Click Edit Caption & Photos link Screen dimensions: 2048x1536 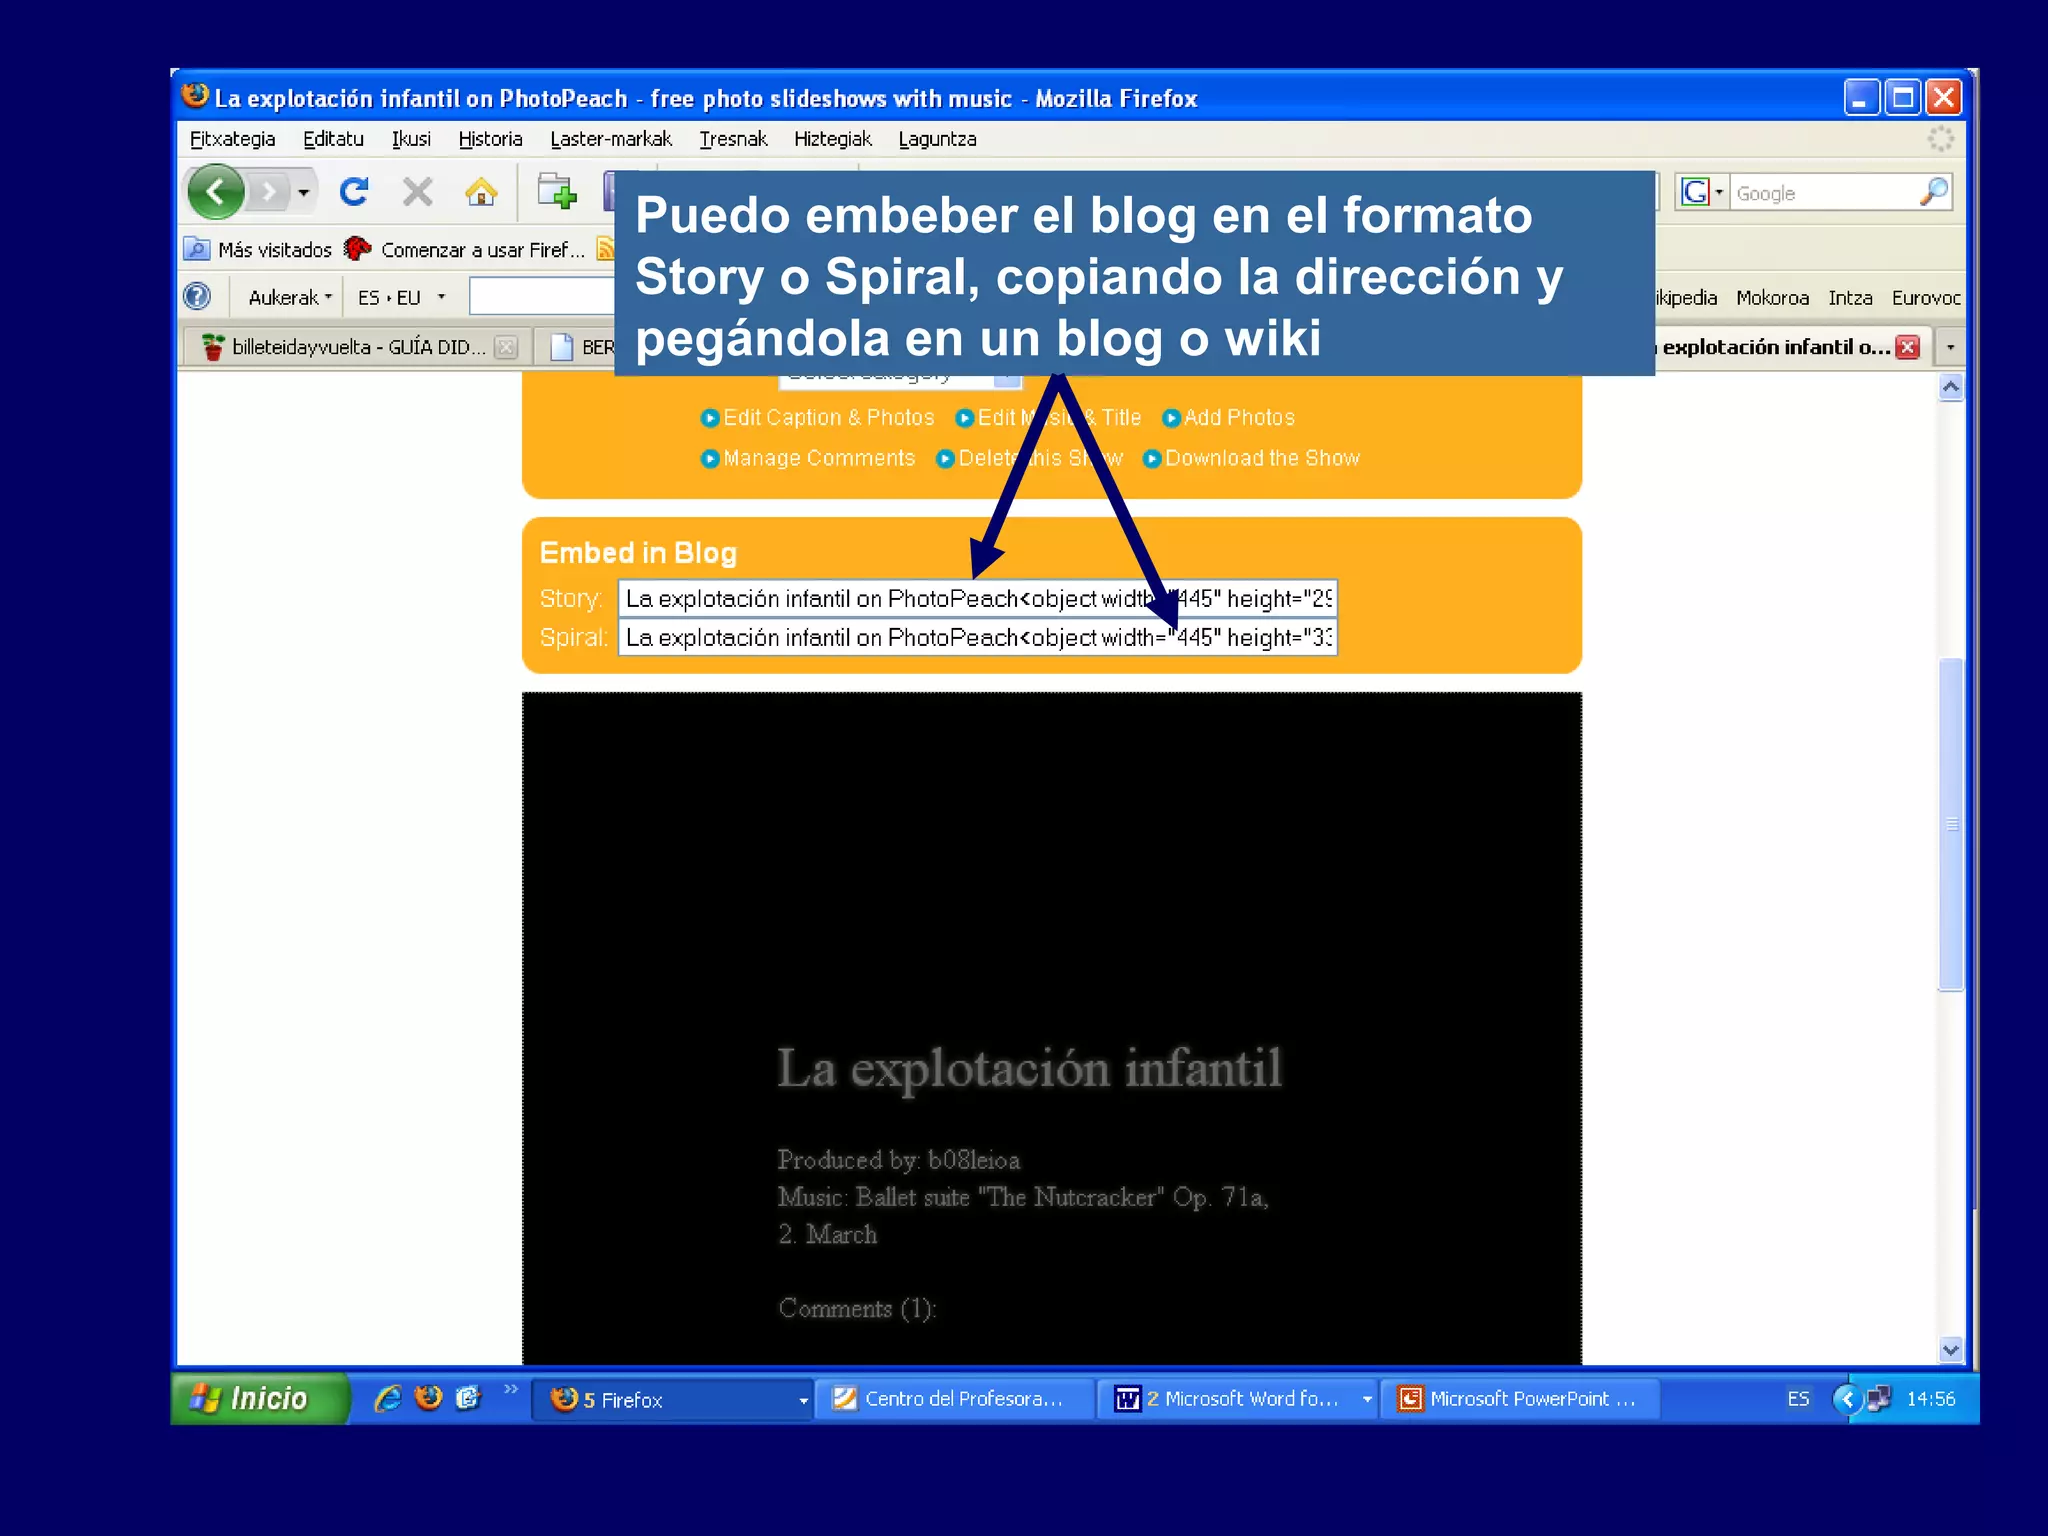pyautogui.click(x=818, y=417)
